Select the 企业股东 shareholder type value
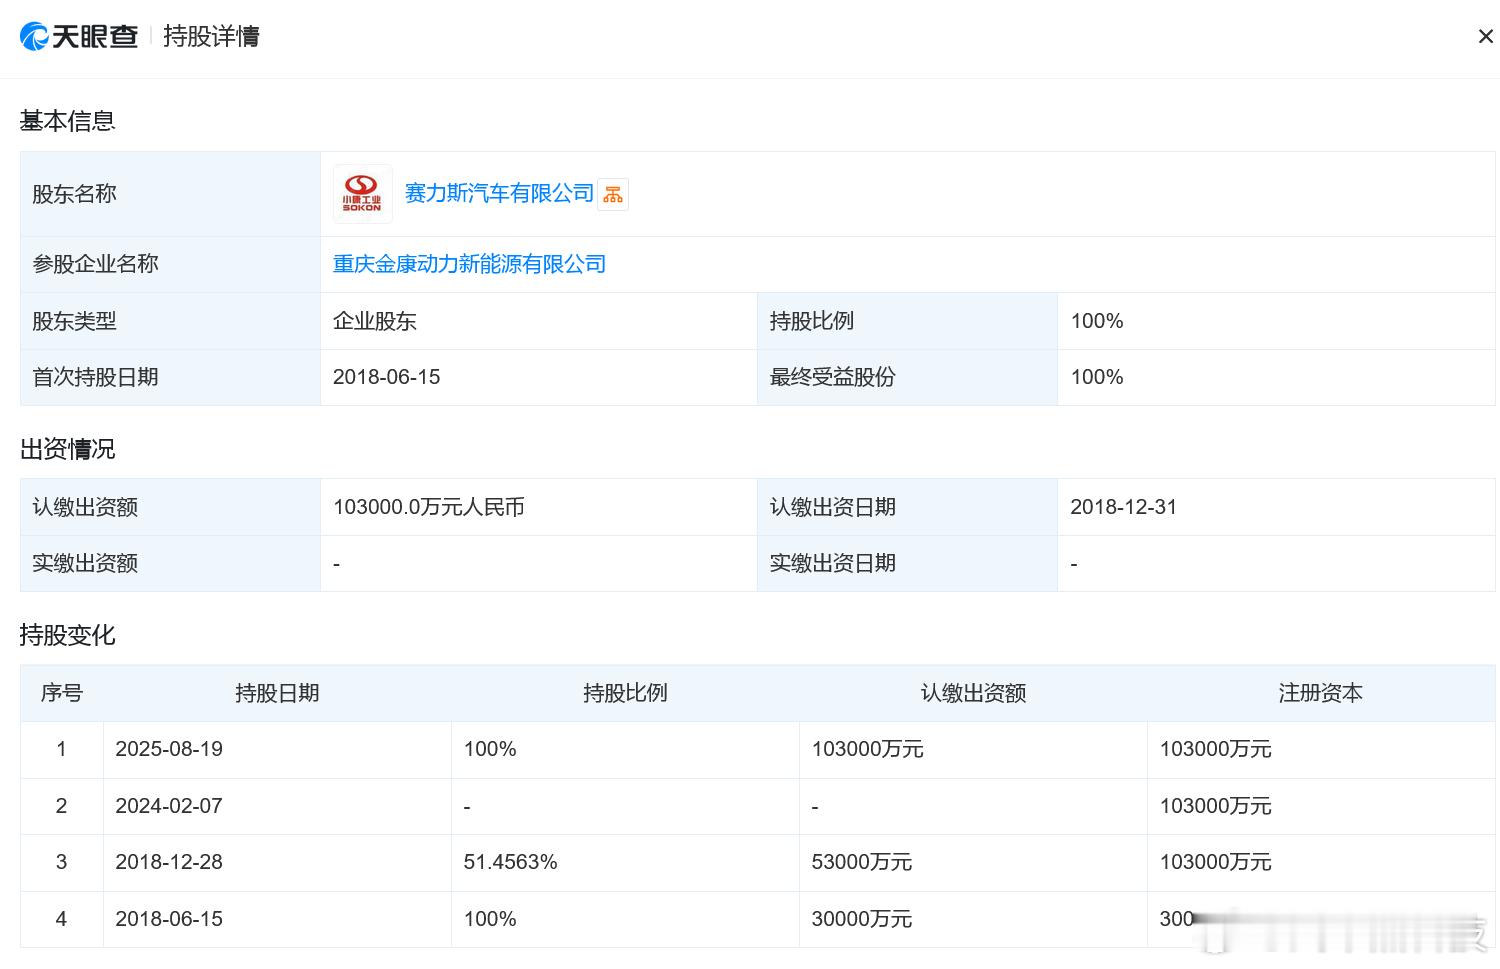Screen dimensions: 1500x969 (375, 321)
